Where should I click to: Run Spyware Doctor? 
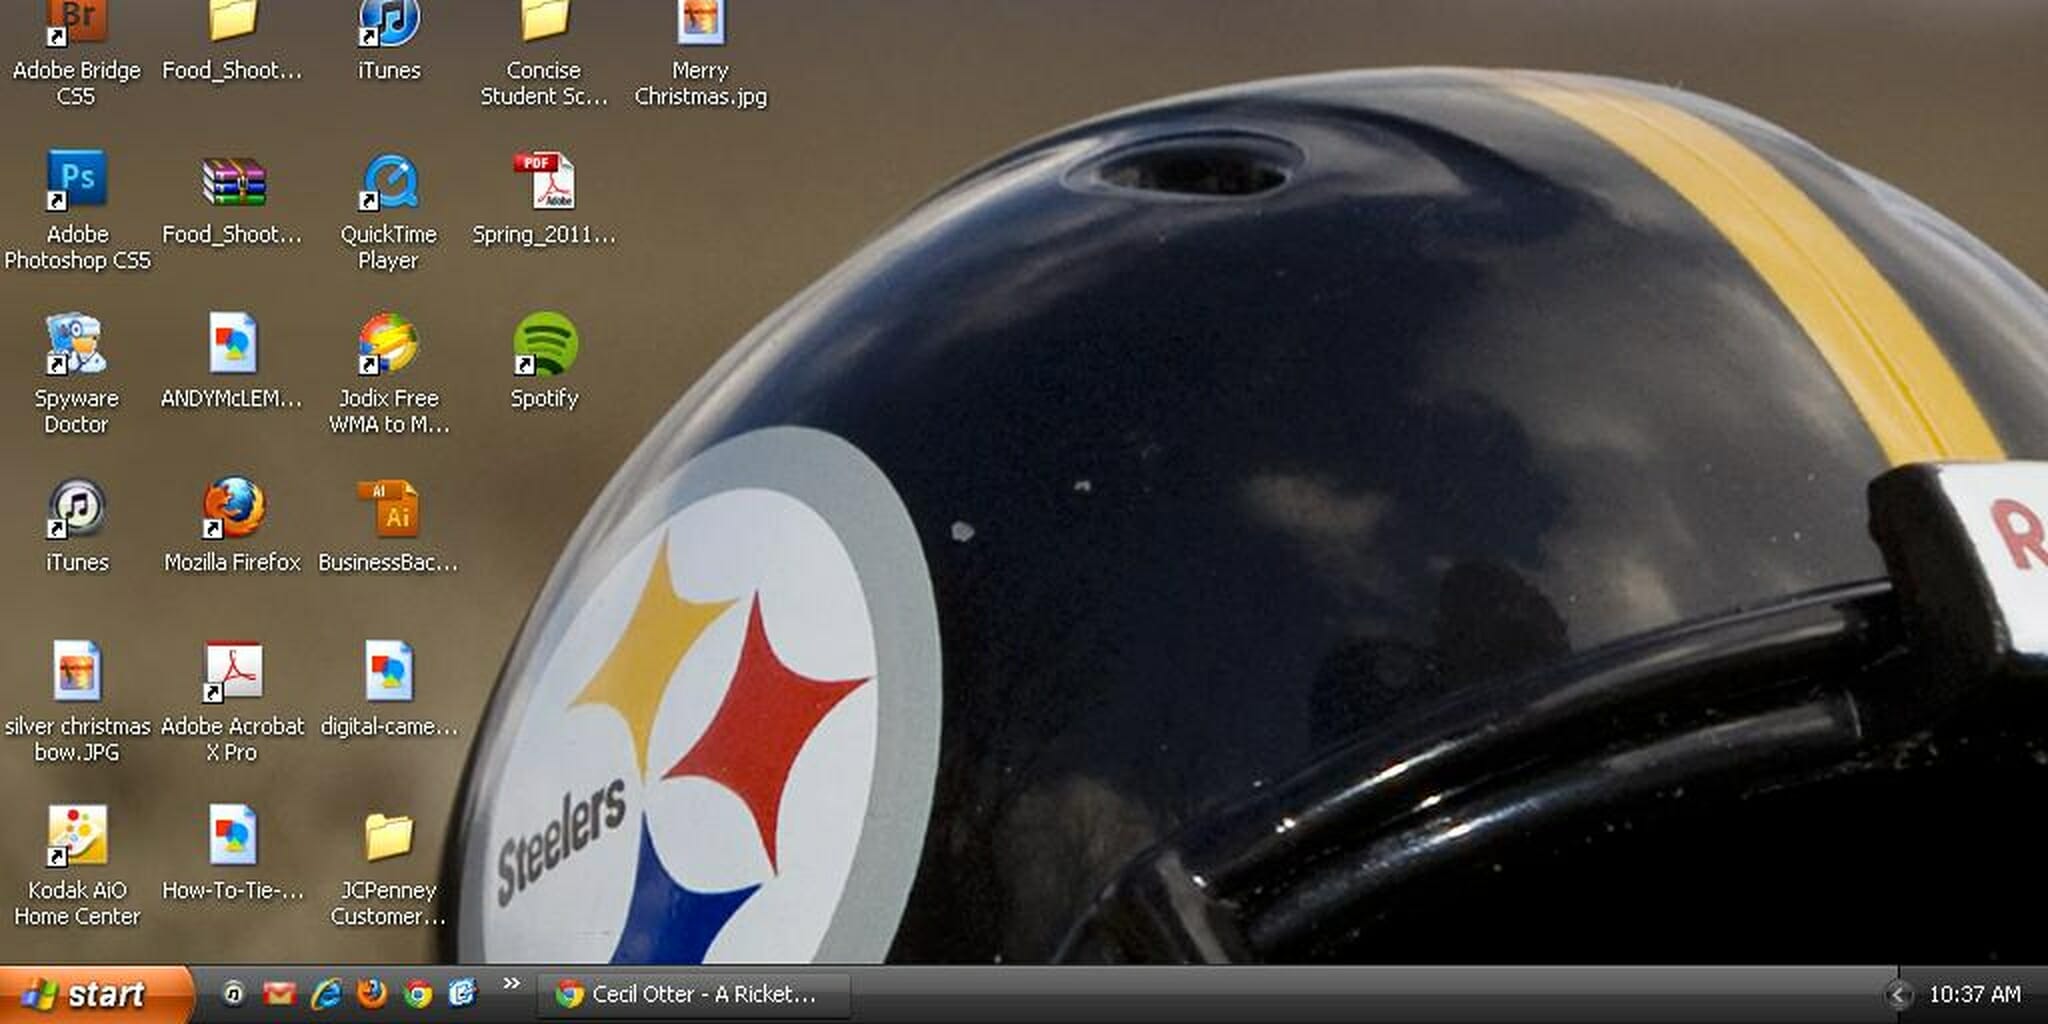tap(75, 345)
